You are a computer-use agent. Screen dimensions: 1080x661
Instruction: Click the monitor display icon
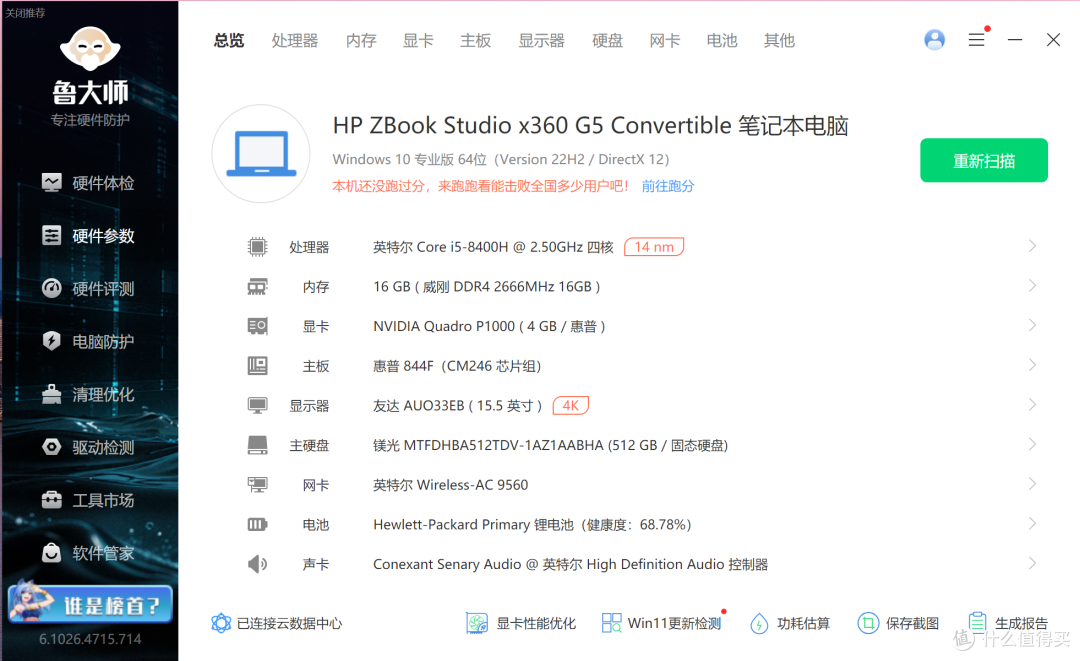[x=258, y=406]
